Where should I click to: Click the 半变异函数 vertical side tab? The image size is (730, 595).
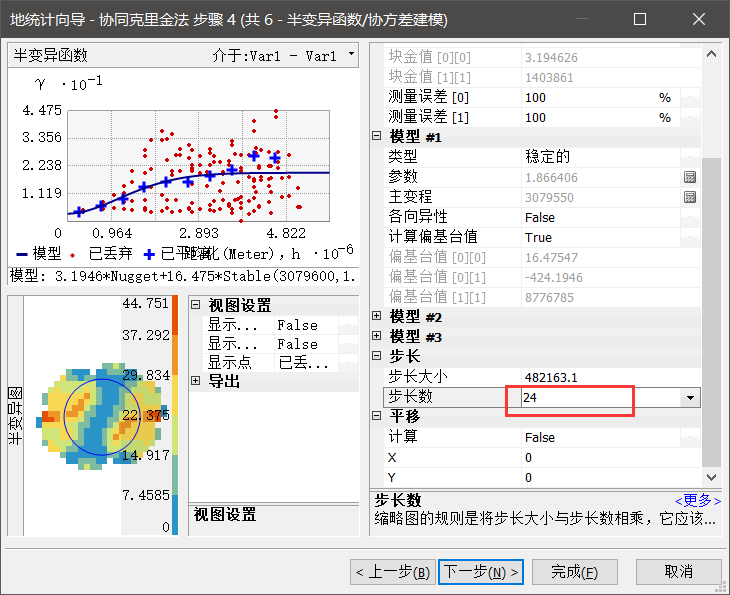(x=15, y=415)
